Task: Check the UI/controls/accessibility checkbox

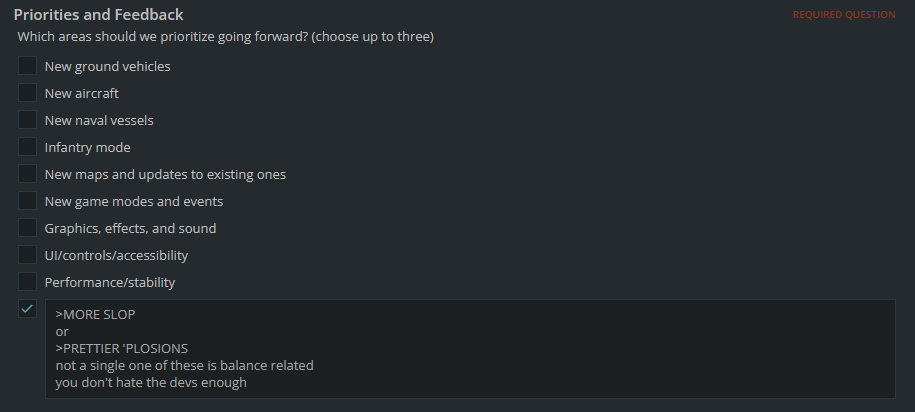Action: (x=27, y=254)
